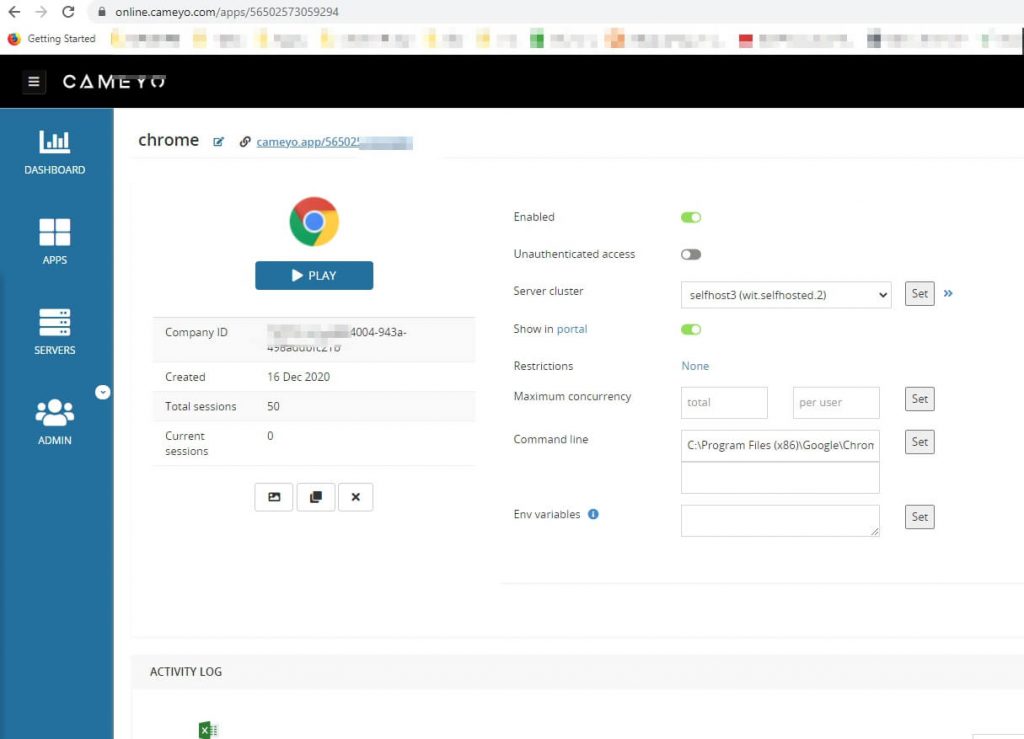Click the Chrome app icon
Screen dimensions: 1024x739
[x=314, y=221]
